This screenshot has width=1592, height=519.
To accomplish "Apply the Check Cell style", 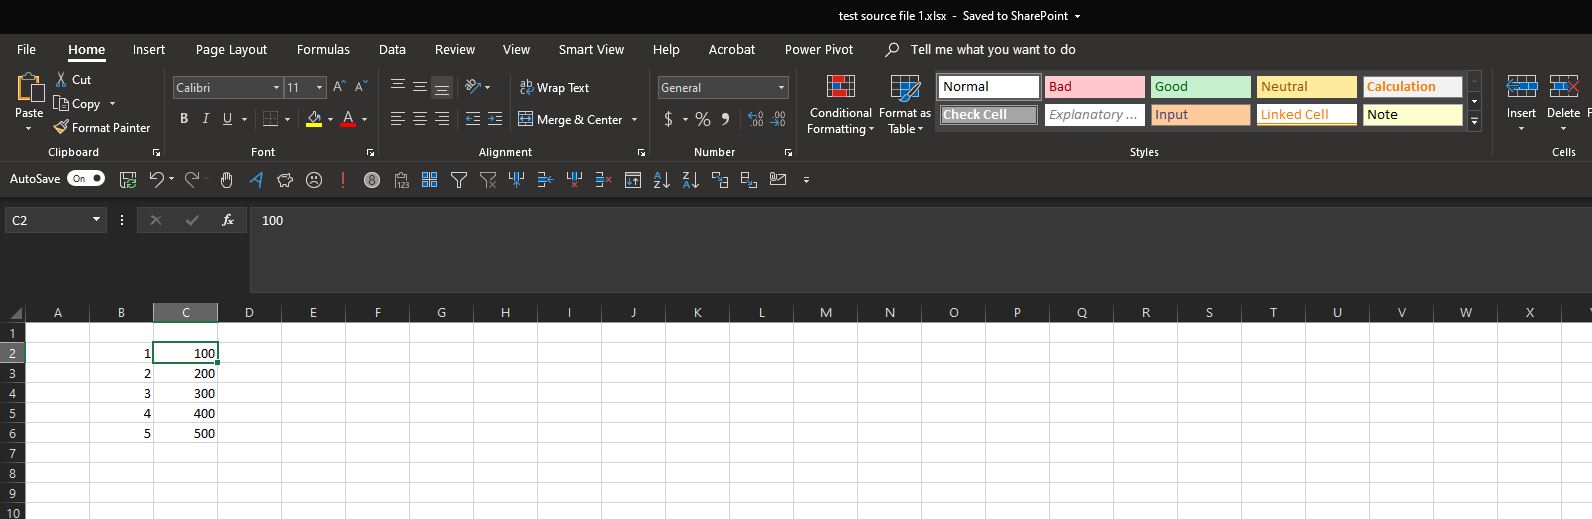I will click(988, 115).
